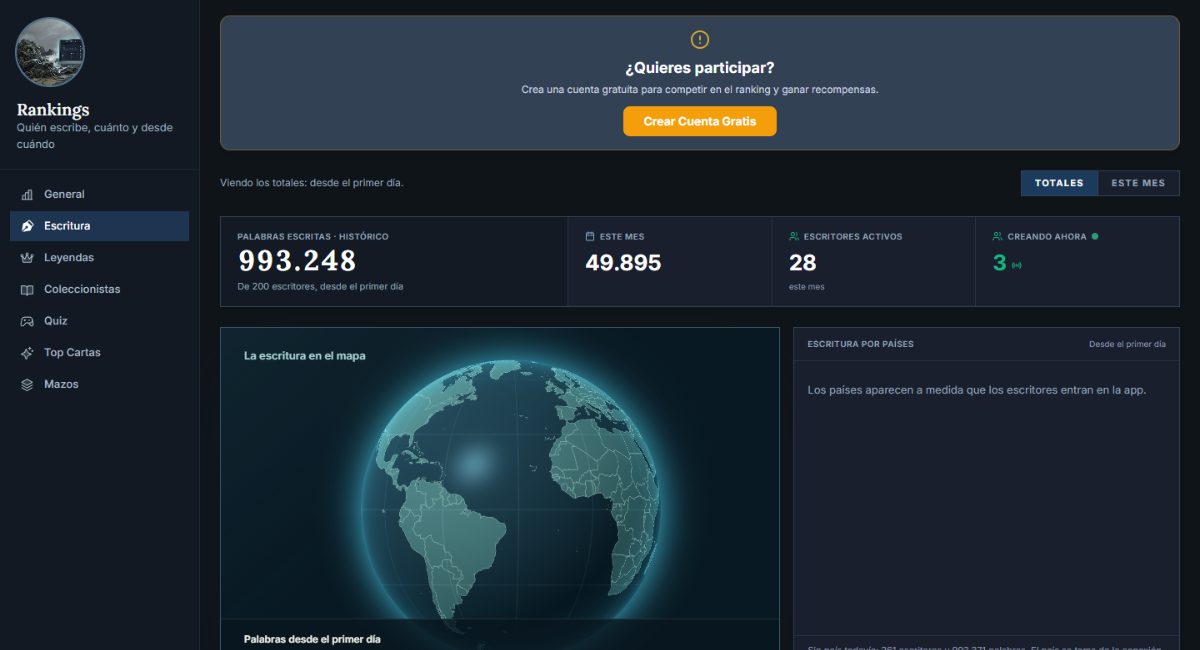
Task: Click the crown icon for Leyendas
Action: (x=27, y=258)
